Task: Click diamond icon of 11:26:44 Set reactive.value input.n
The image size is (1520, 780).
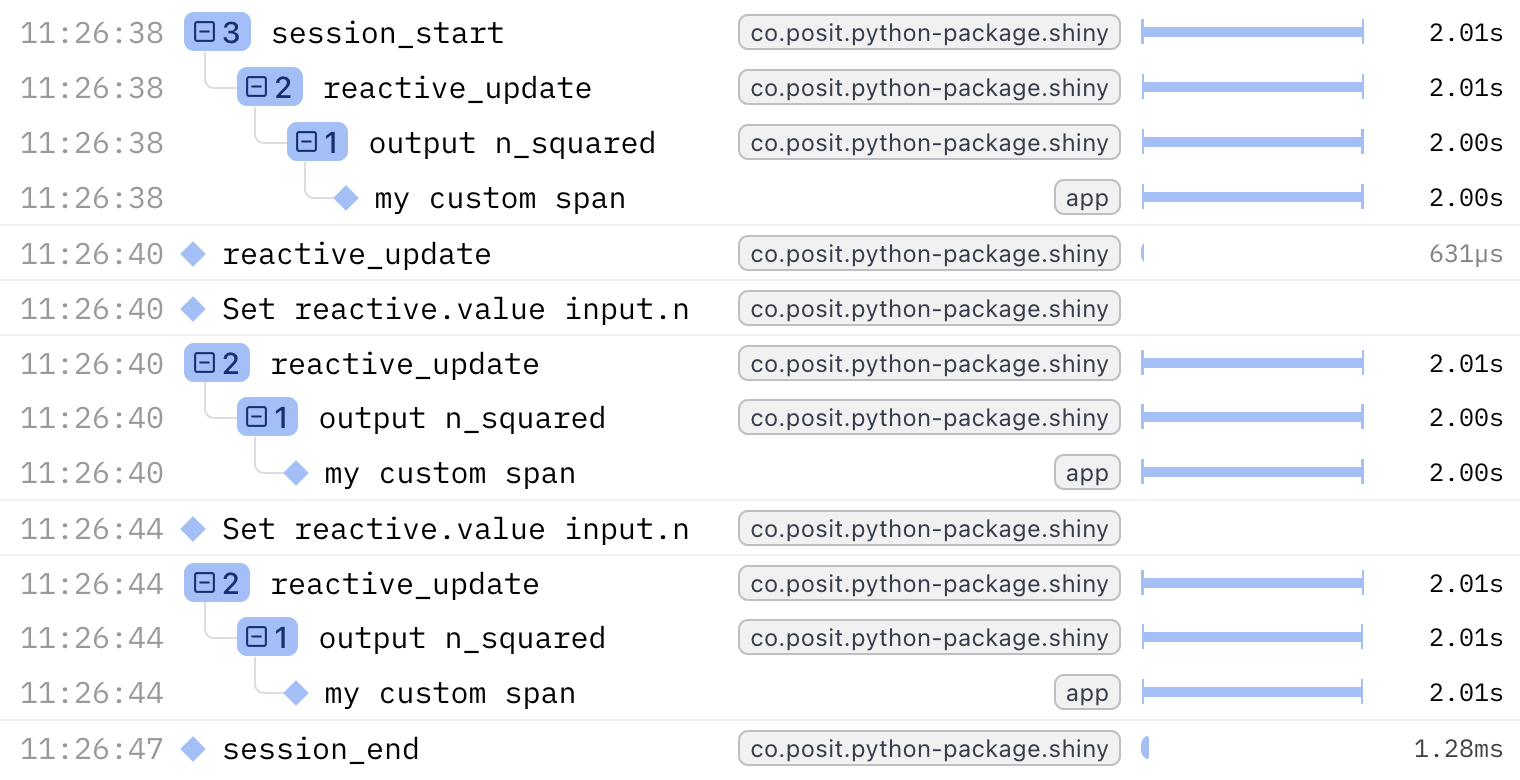Action: point(193,529)
